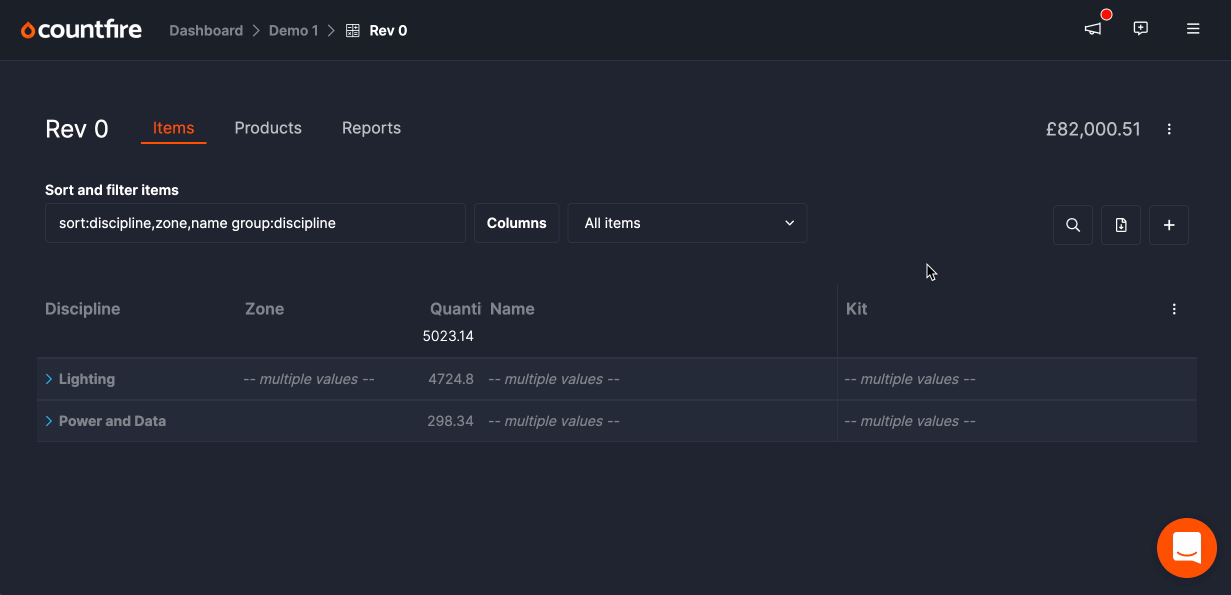
Task: Click the sort and filter input field
Action: point(255,223)
